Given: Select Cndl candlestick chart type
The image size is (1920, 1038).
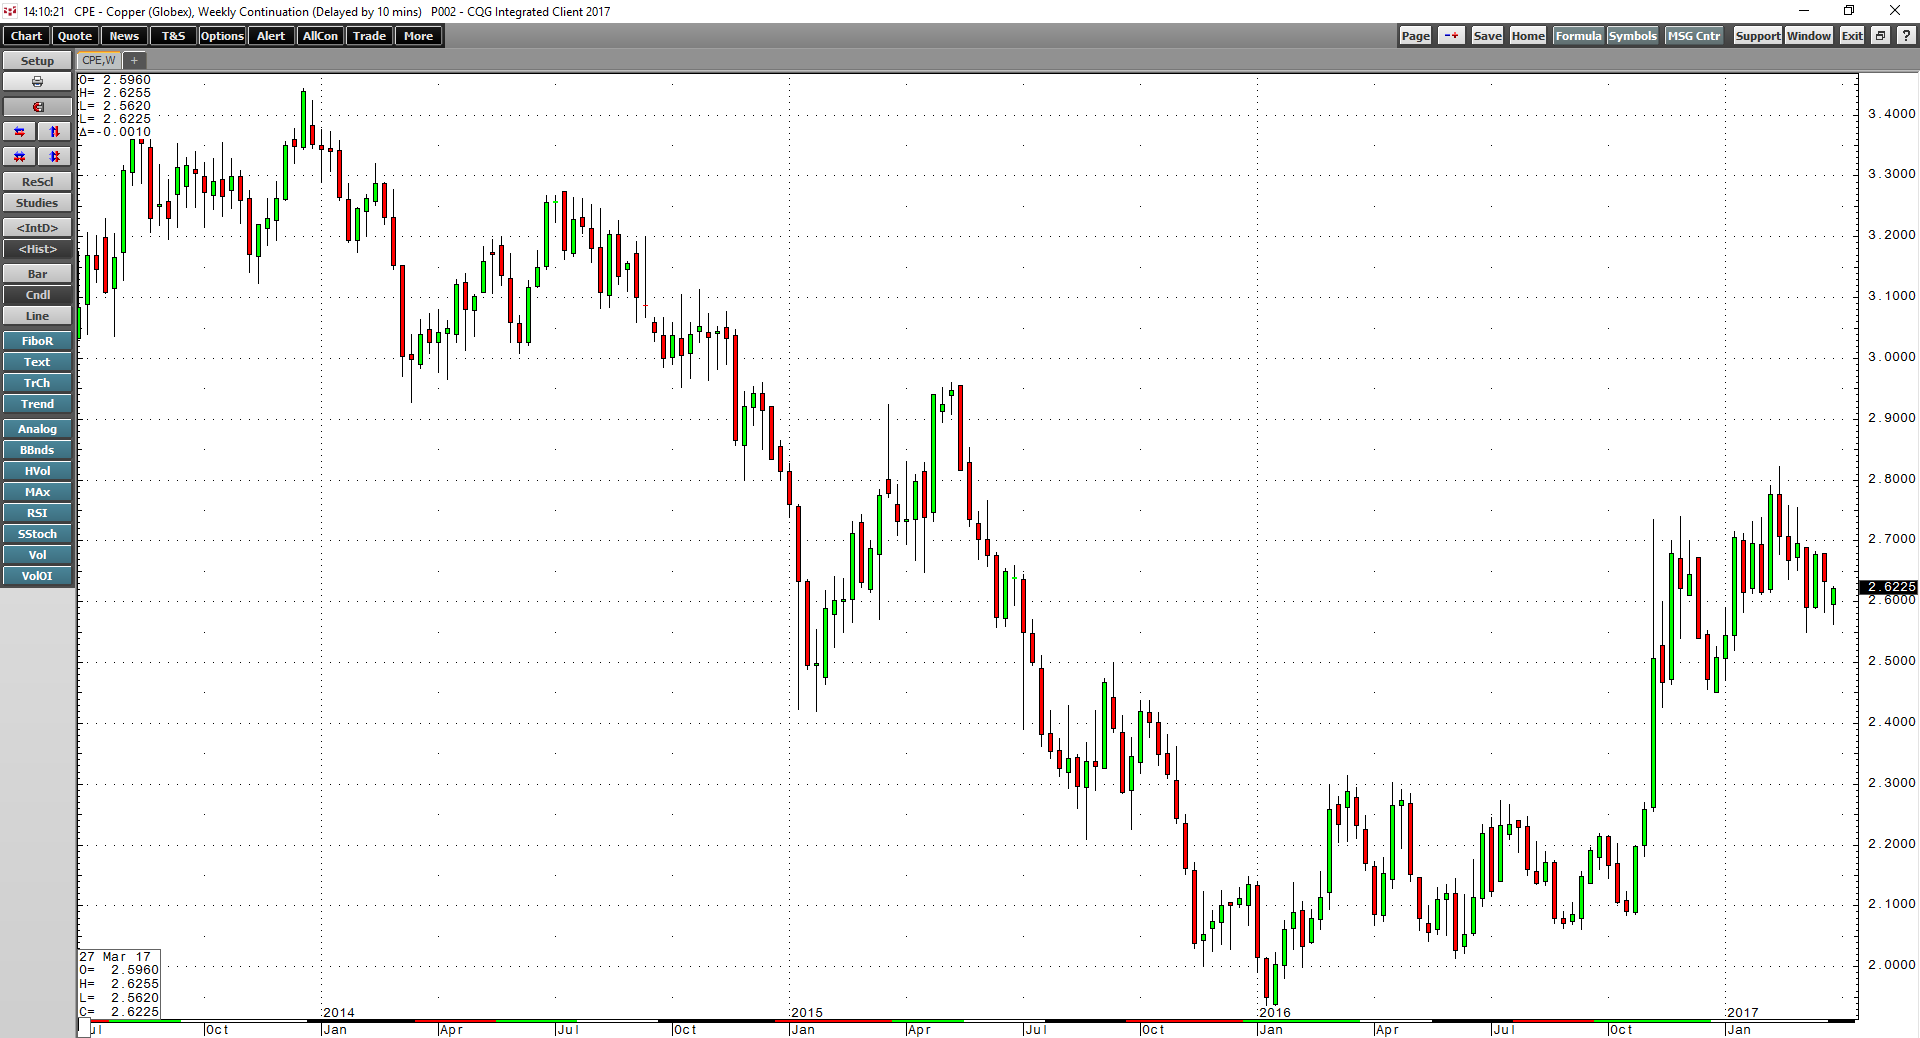Looking at the screenshot, I should 37,295.
